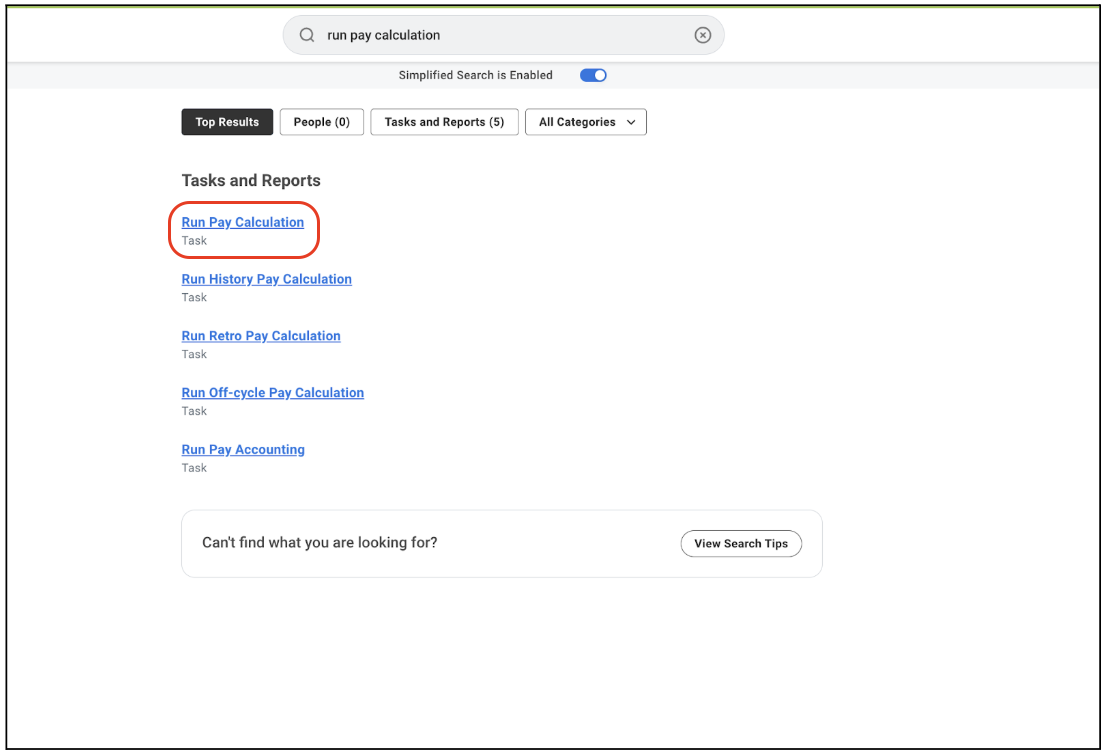
Task: Disable the Simplified Search toggle
Action: click(593, 75)
